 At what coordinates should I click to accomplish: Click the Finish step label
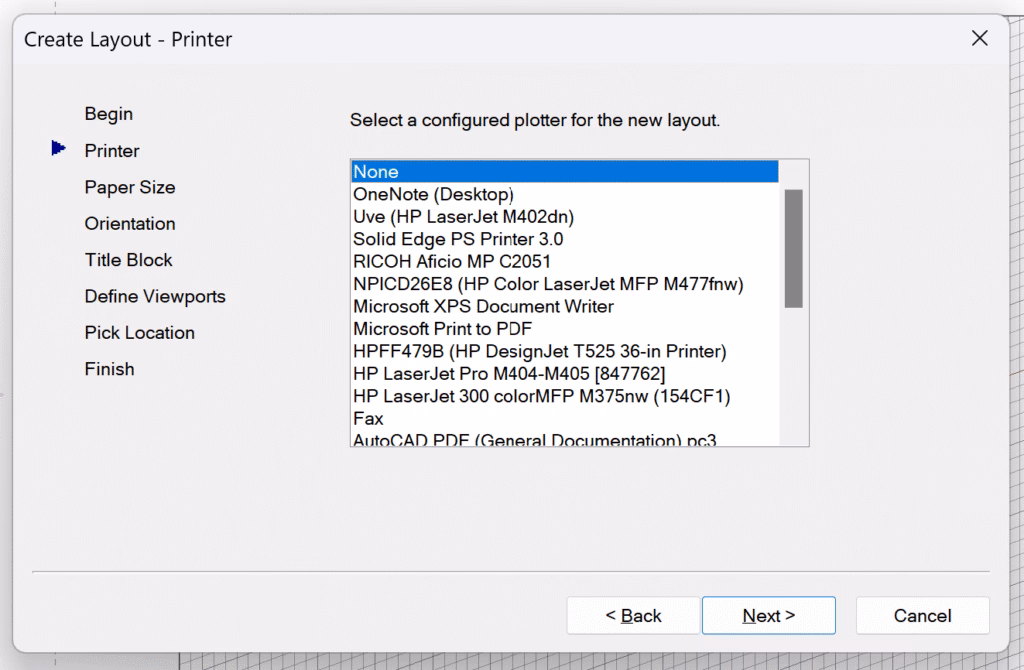tap(109, 369)
